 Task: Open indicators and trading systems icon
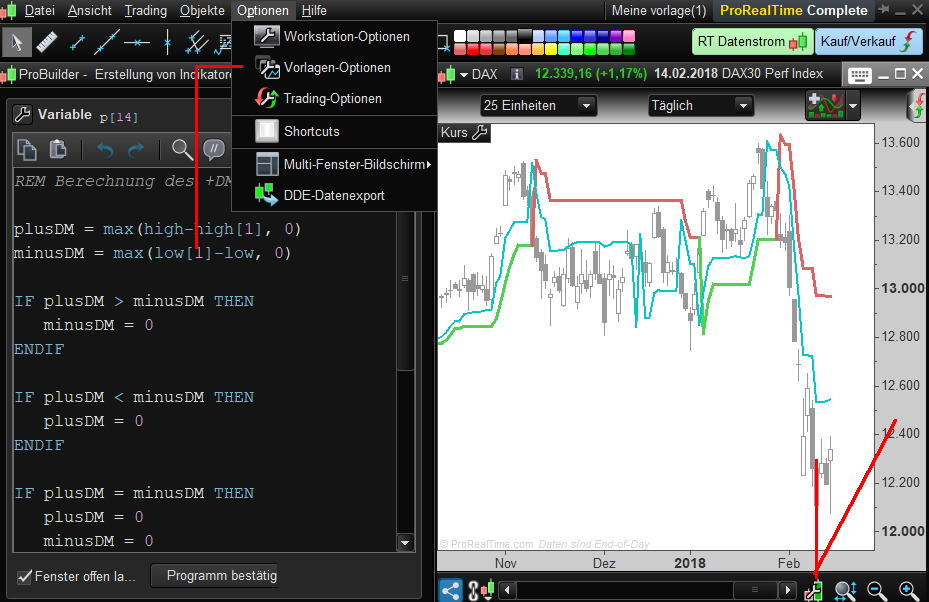[x=825, y=106]
